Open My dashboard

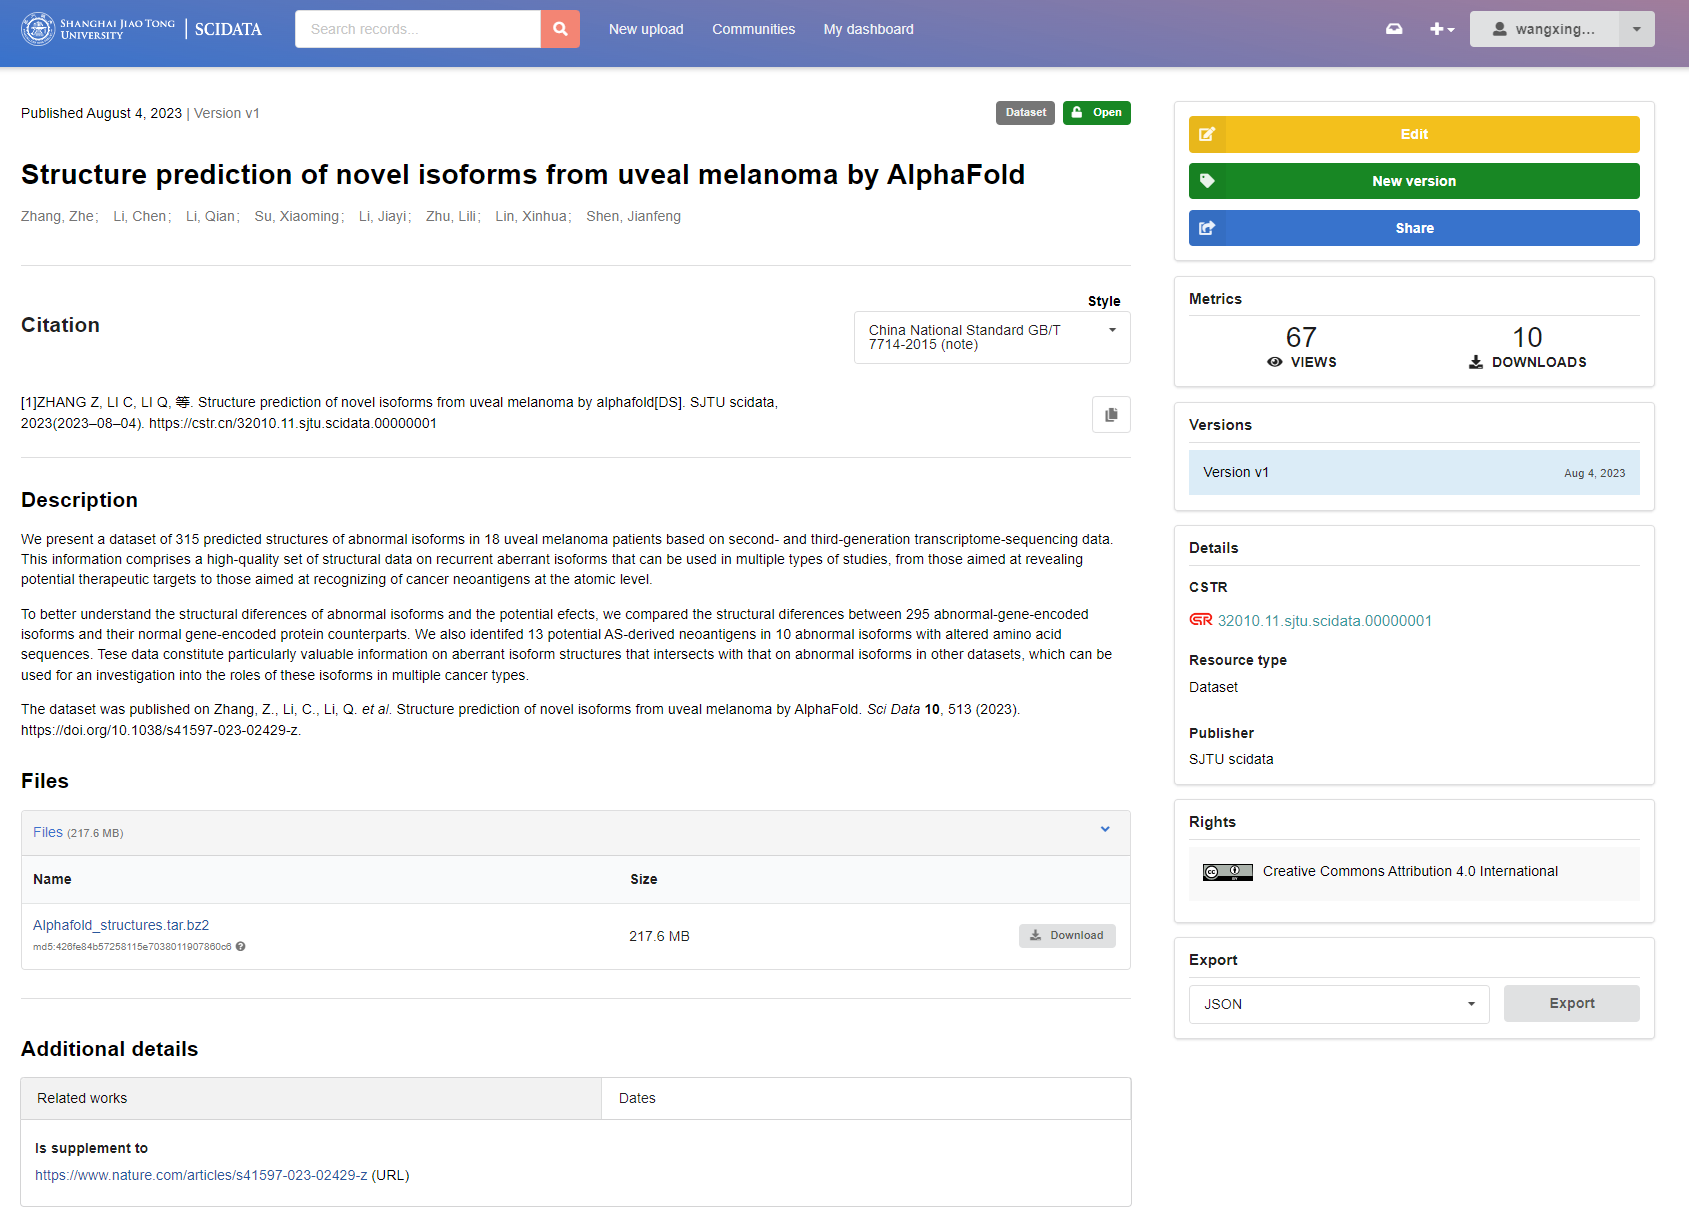coord(868,29)
